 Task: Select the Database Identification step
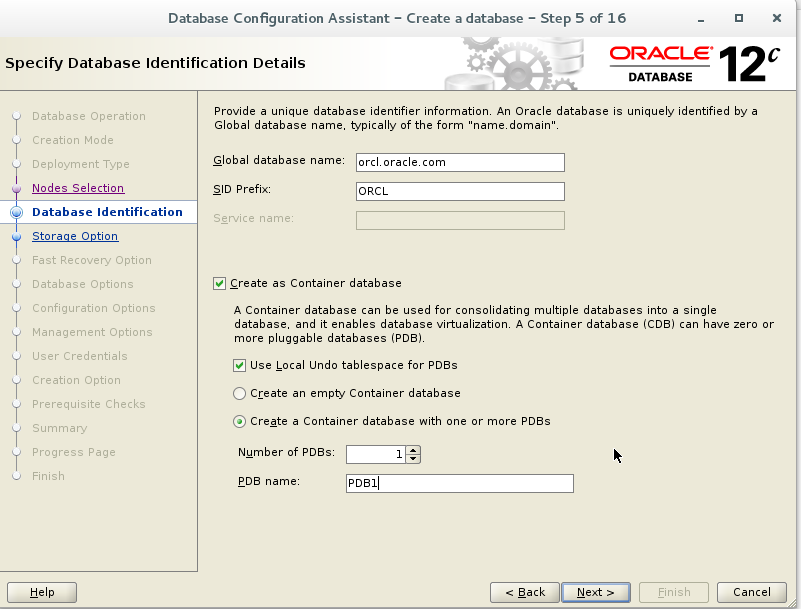click(x=107, y=212)
